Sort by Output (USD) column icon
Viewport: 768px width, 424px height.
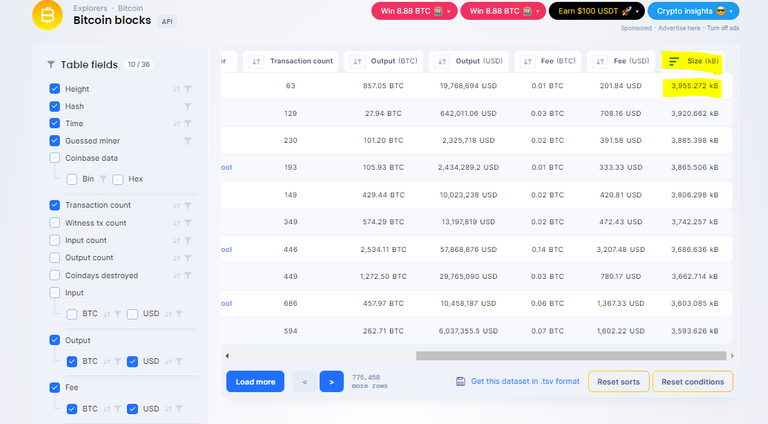pos(442,62)
